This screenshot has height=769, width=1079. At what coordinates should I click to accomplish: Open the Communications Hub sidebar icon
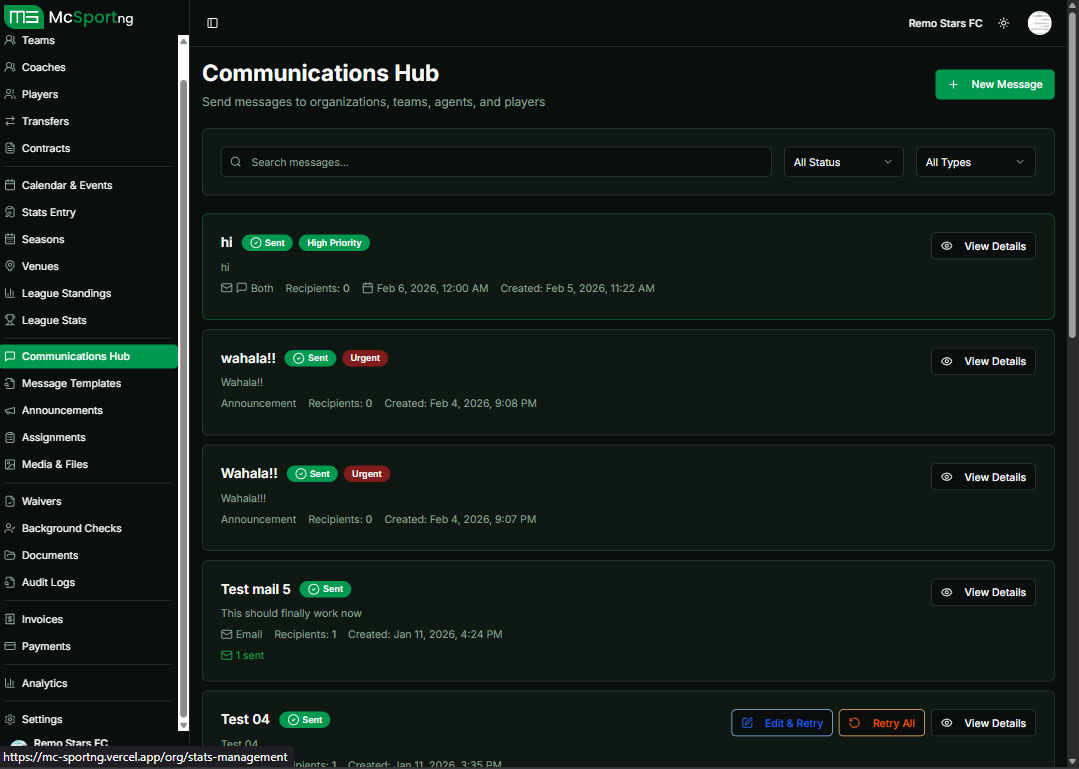click(11, 355)
